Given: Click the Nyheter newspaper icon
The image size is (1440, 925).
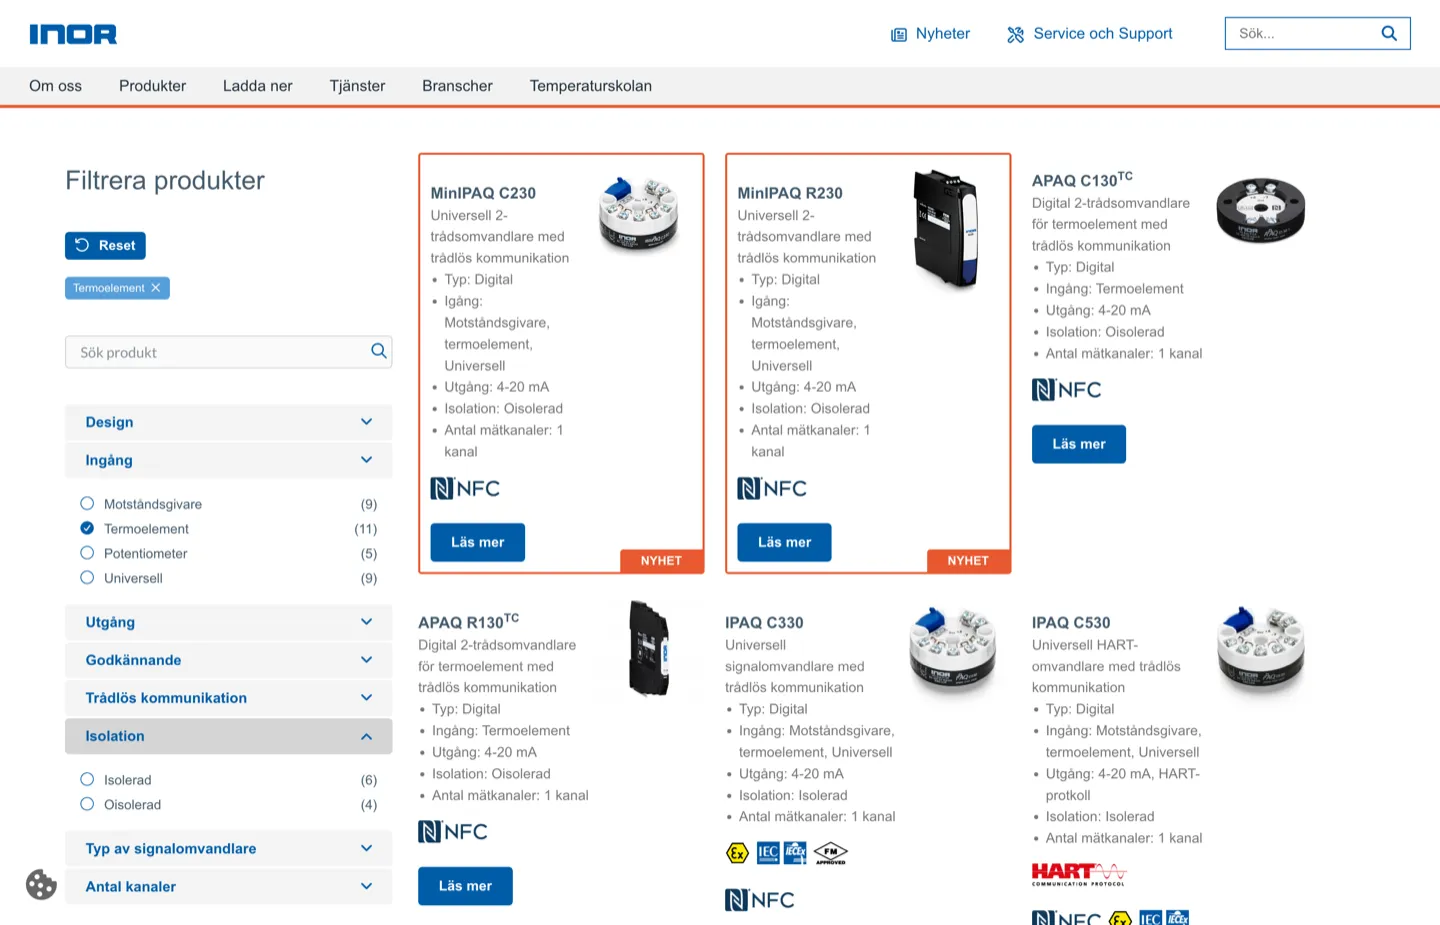Looking at the screenshot, I should click(899, 35).
